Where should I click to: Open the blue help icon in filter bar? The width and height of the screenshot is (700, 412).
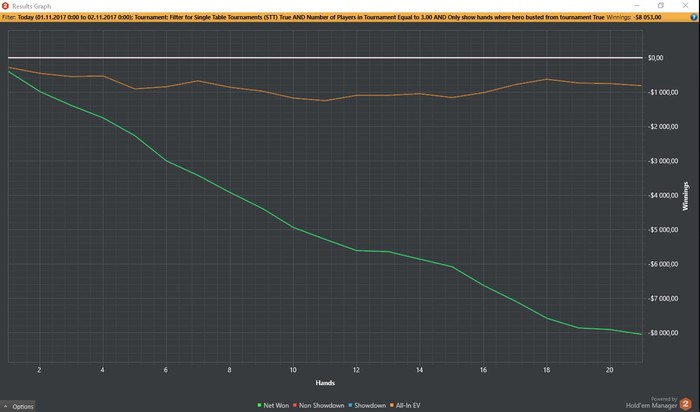coord(693,17)
